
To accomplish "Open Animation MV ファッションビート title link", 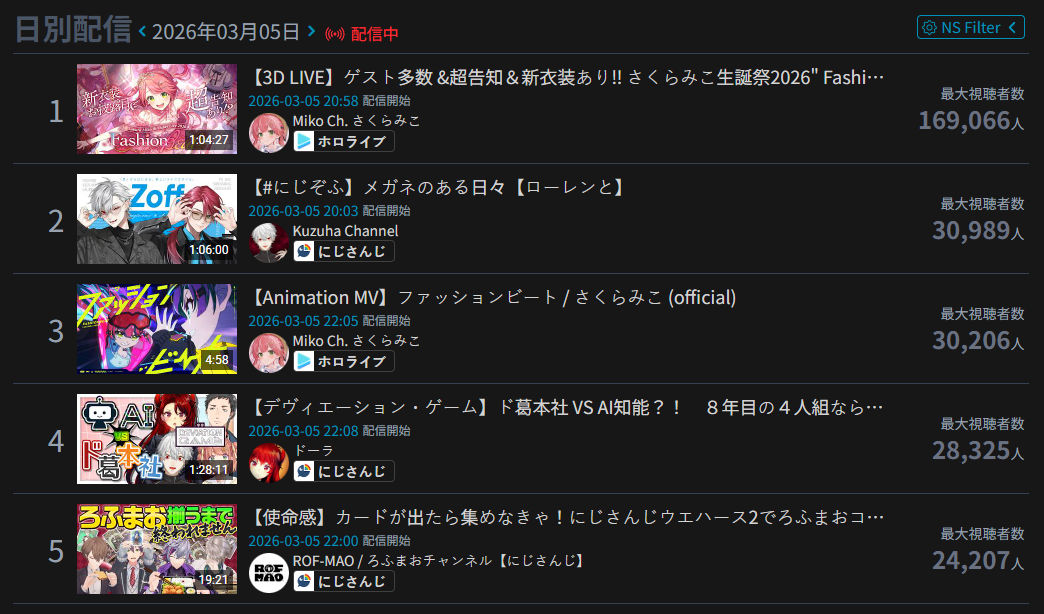I will [493, 298].
